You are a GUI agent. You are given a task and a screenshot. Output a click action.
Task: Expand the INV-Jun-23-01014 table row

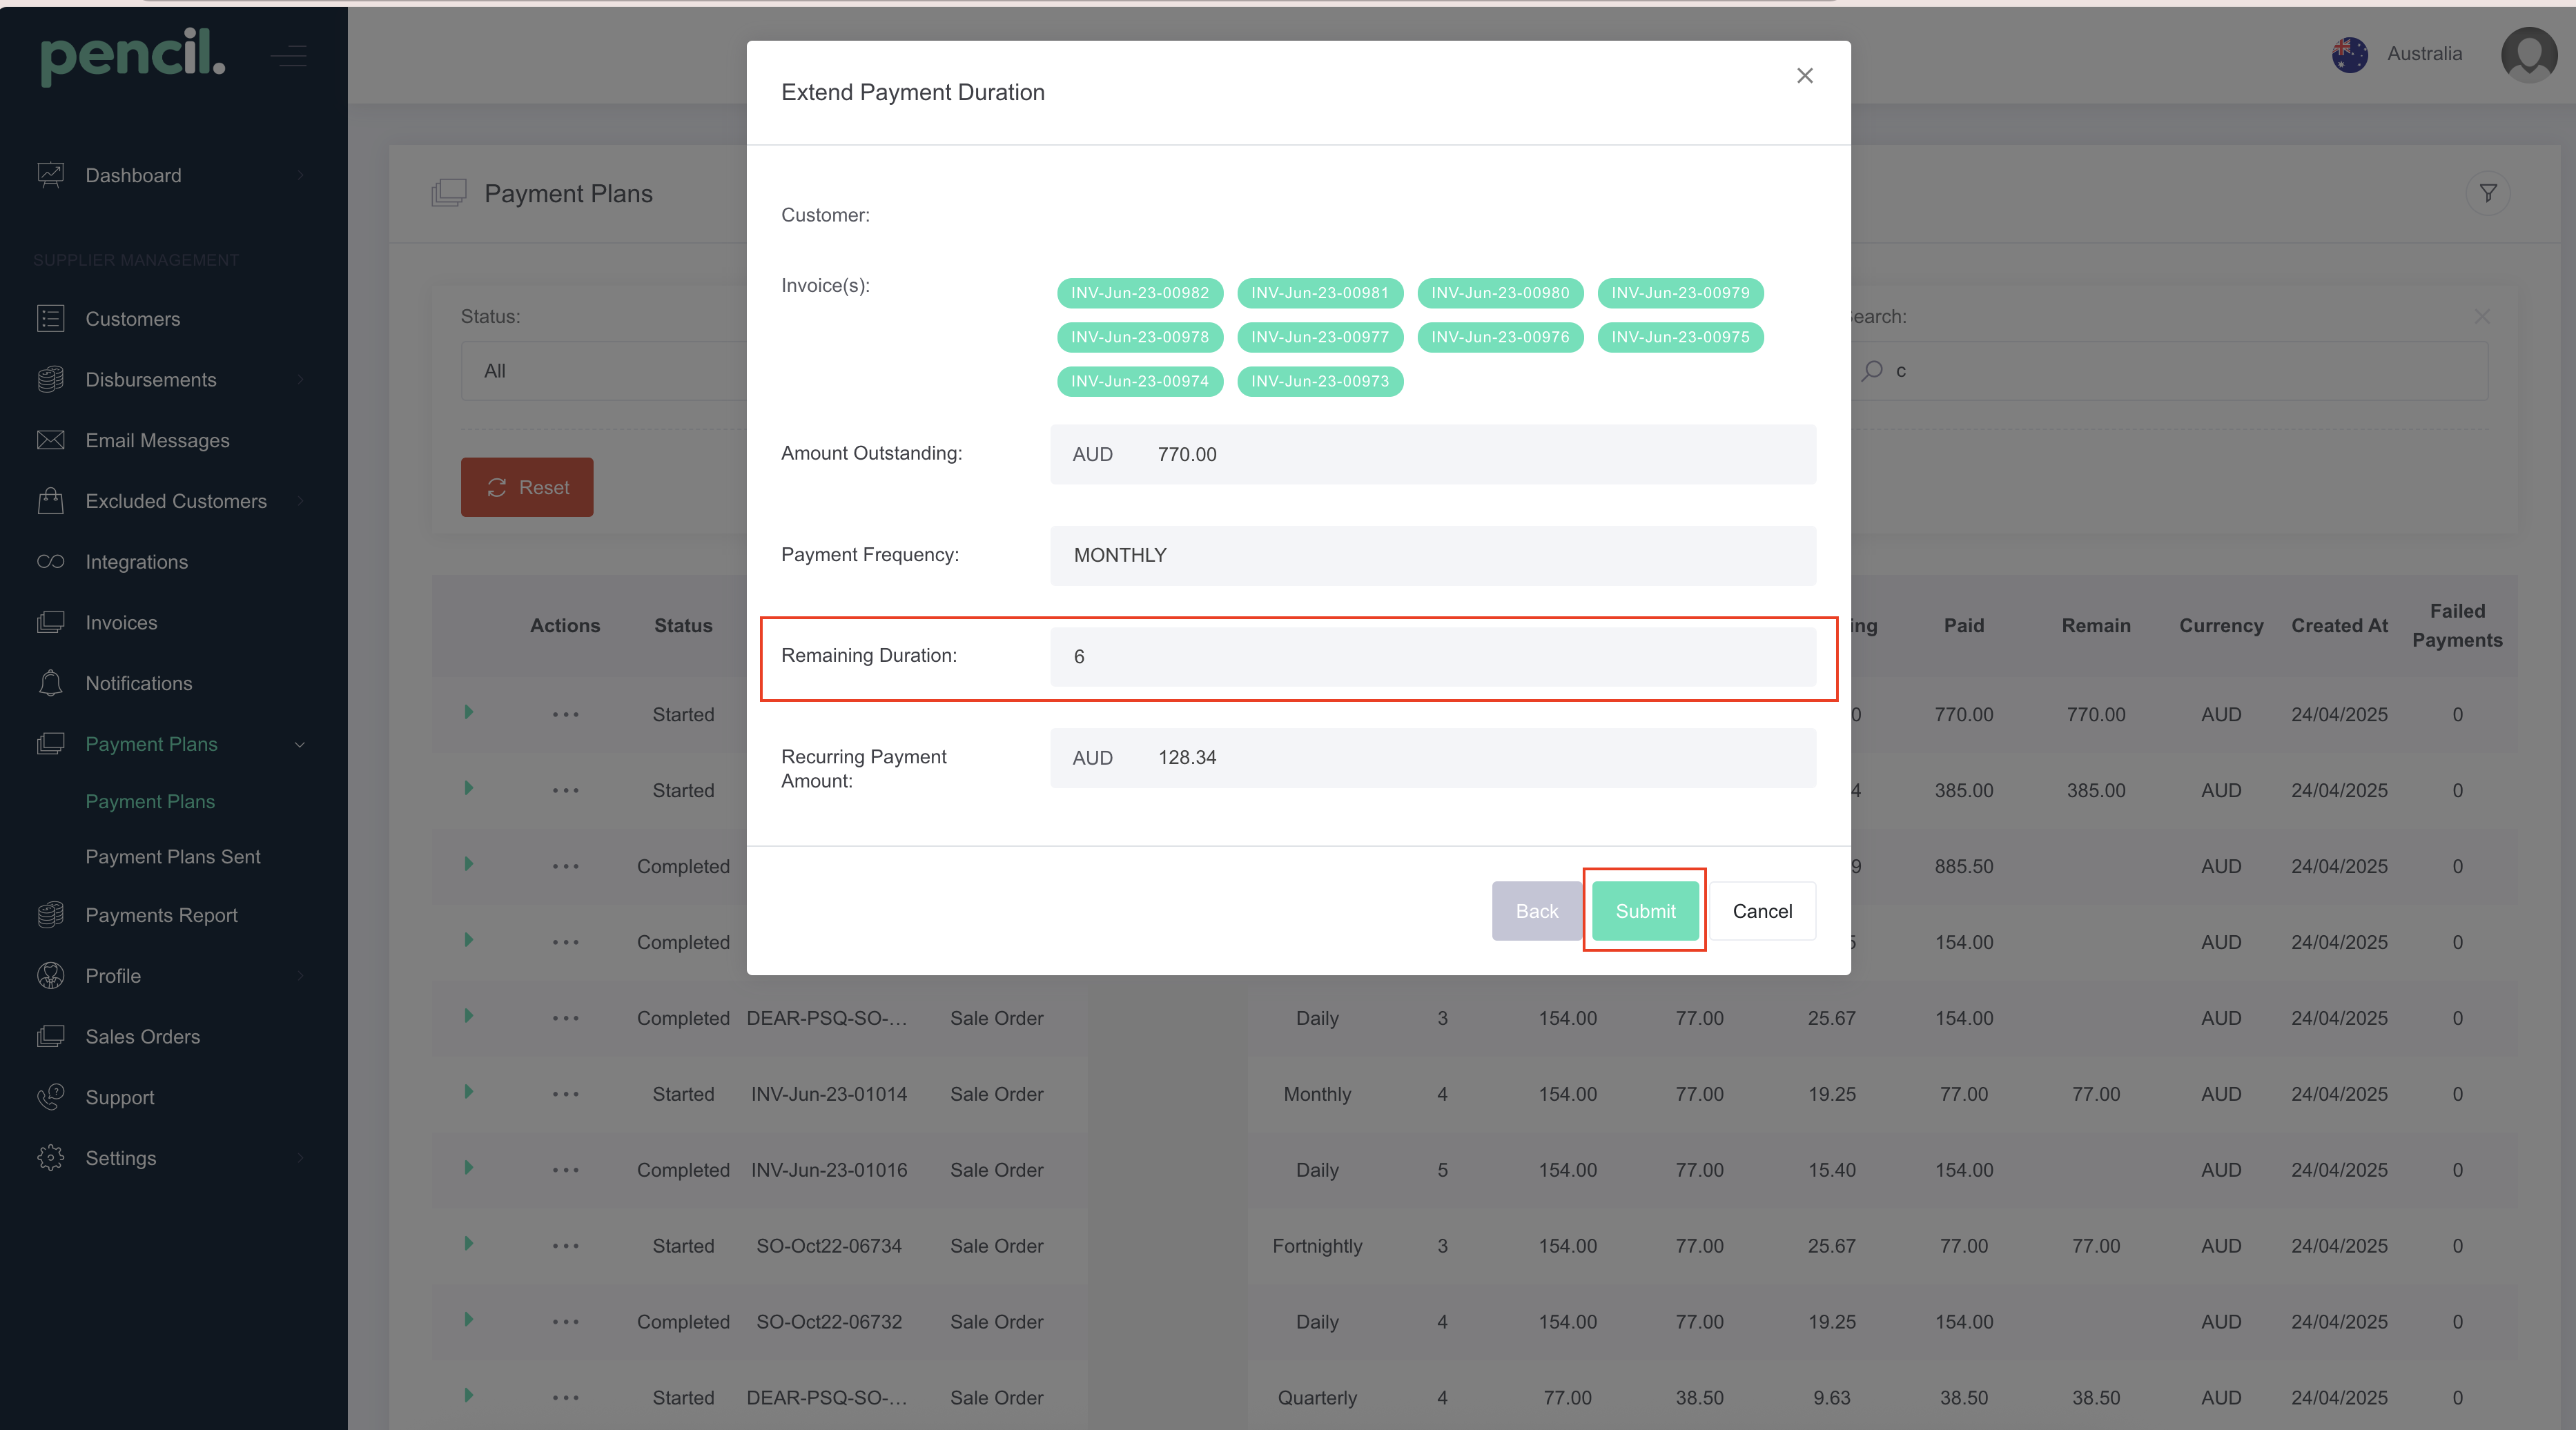[x=468, y=1092]
